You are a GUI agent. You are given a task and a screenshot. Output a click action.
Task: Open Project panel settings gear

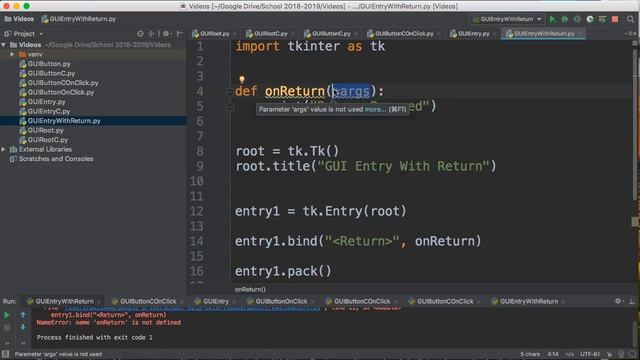[x=167, y=33]
